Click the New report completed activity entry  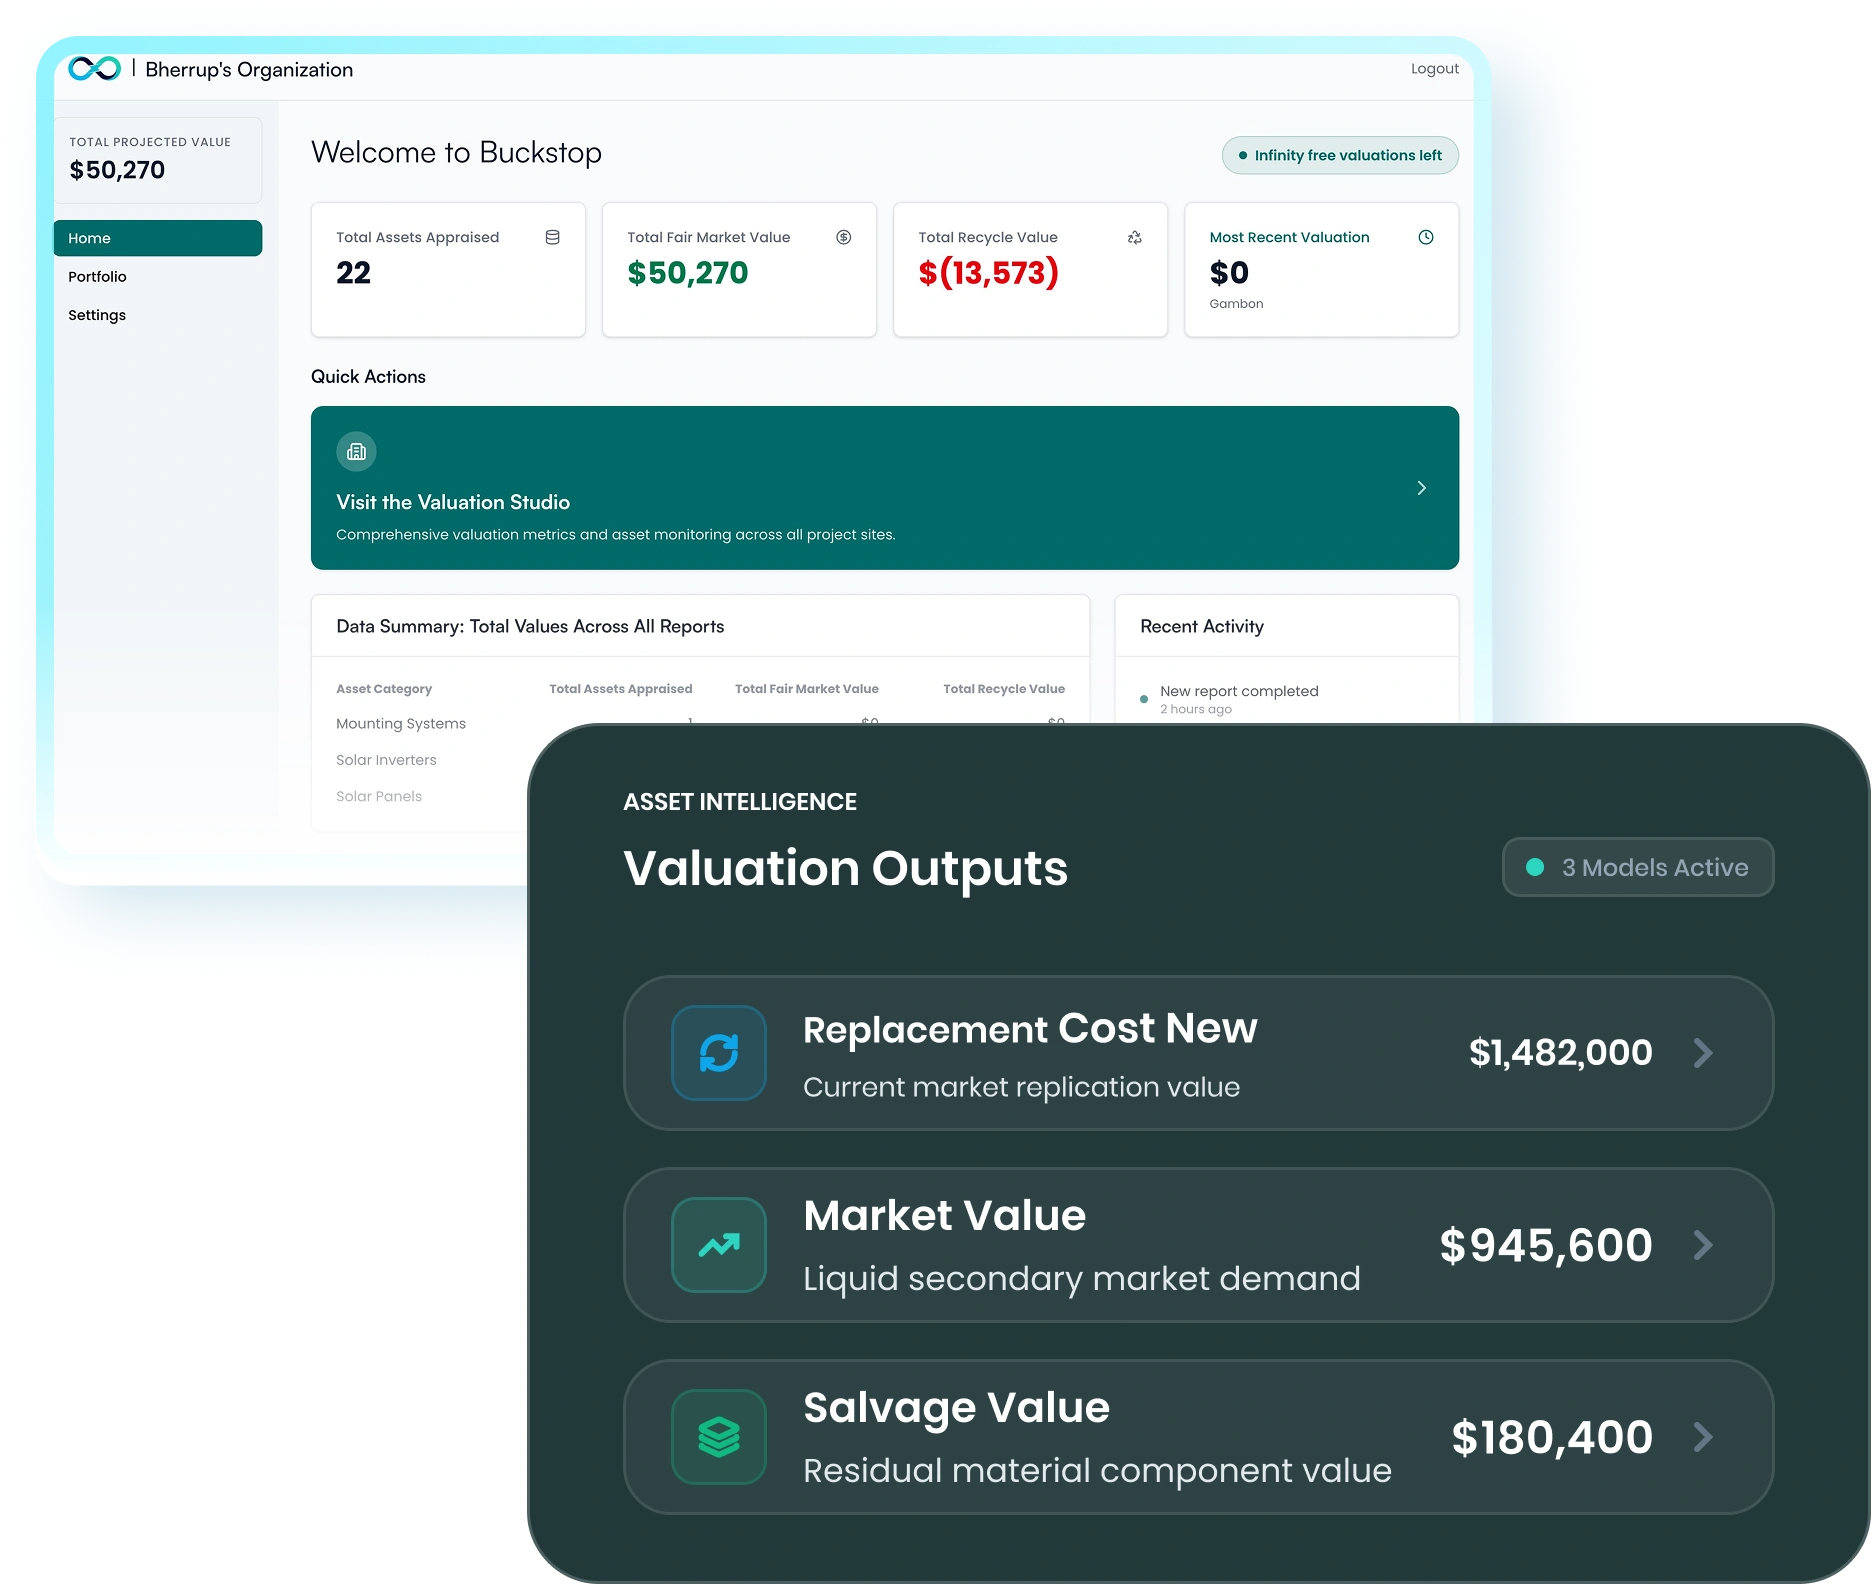click(x=1239, y=691)
